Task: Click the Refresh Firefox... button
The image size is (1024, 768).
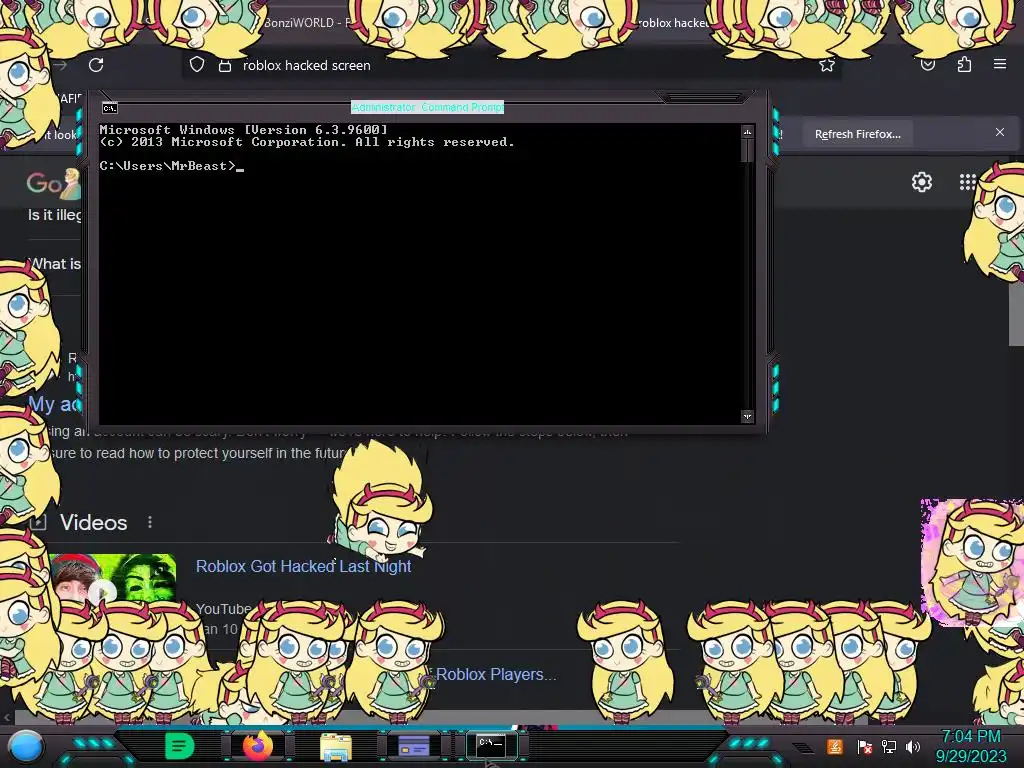Action: 857,134
